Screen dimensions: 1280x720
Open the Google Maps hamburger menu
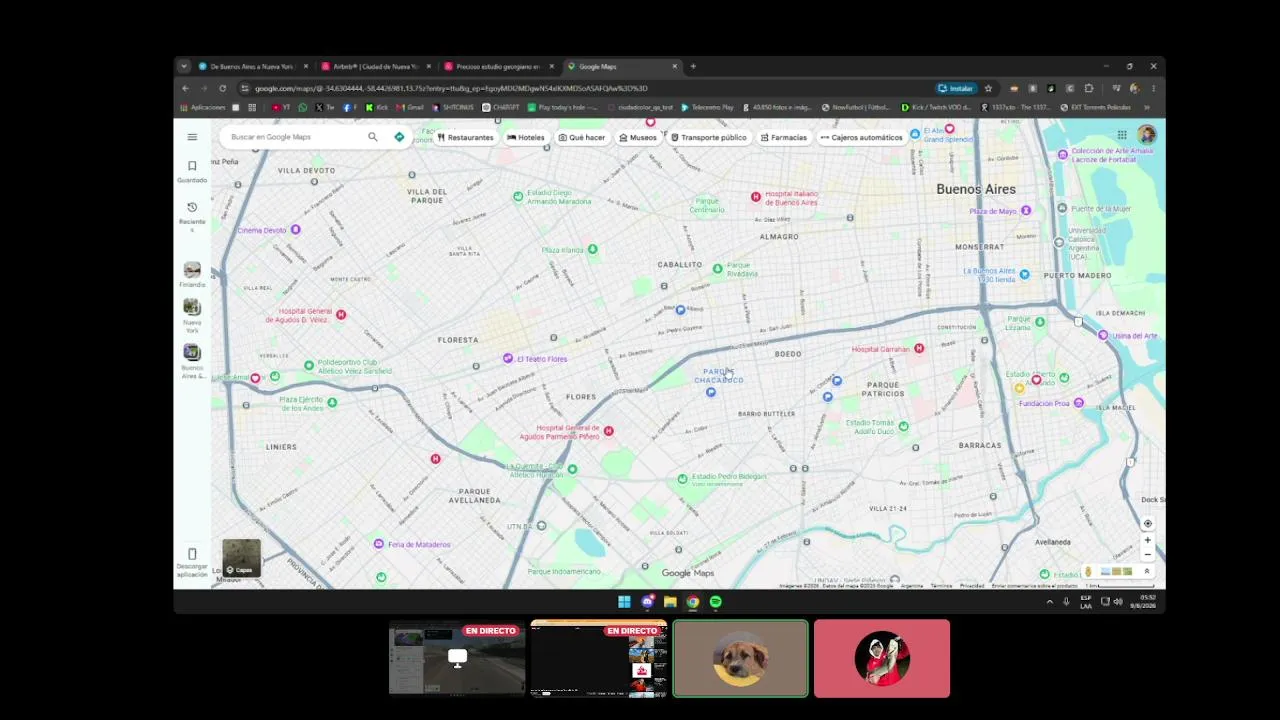[192, 137]
